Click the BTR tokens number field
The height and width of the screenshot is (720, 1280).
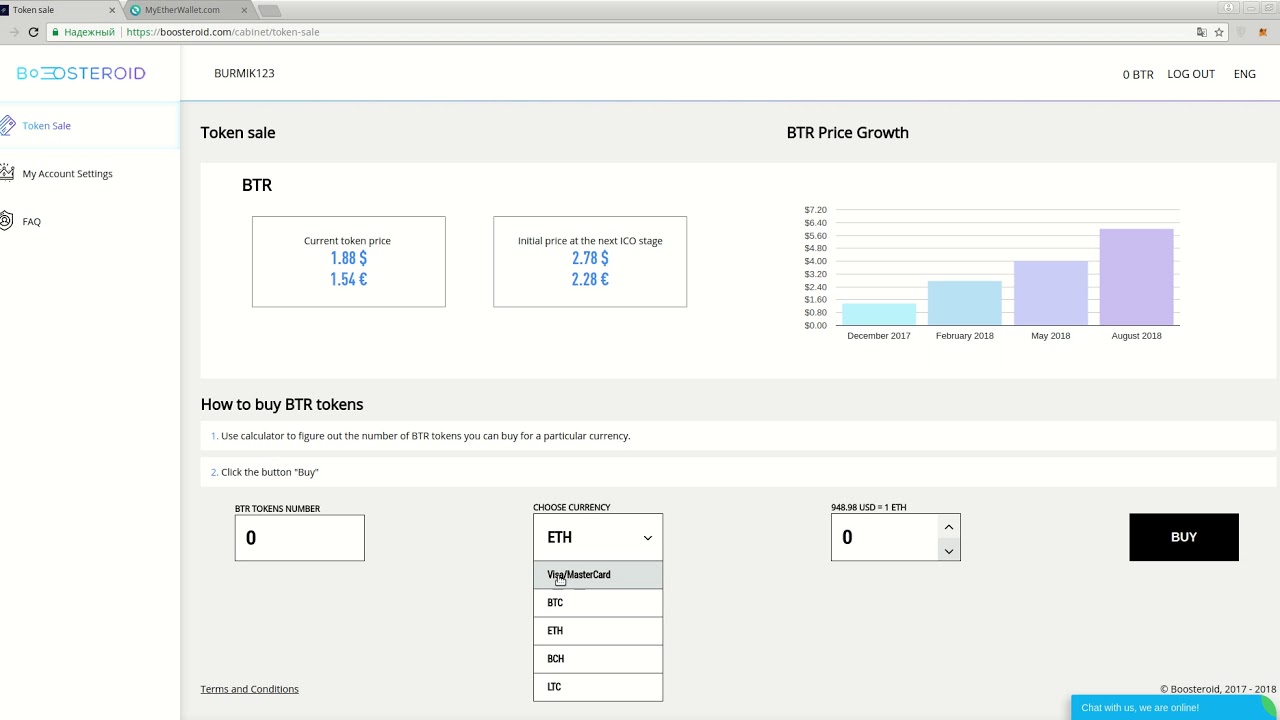(300, 538)
